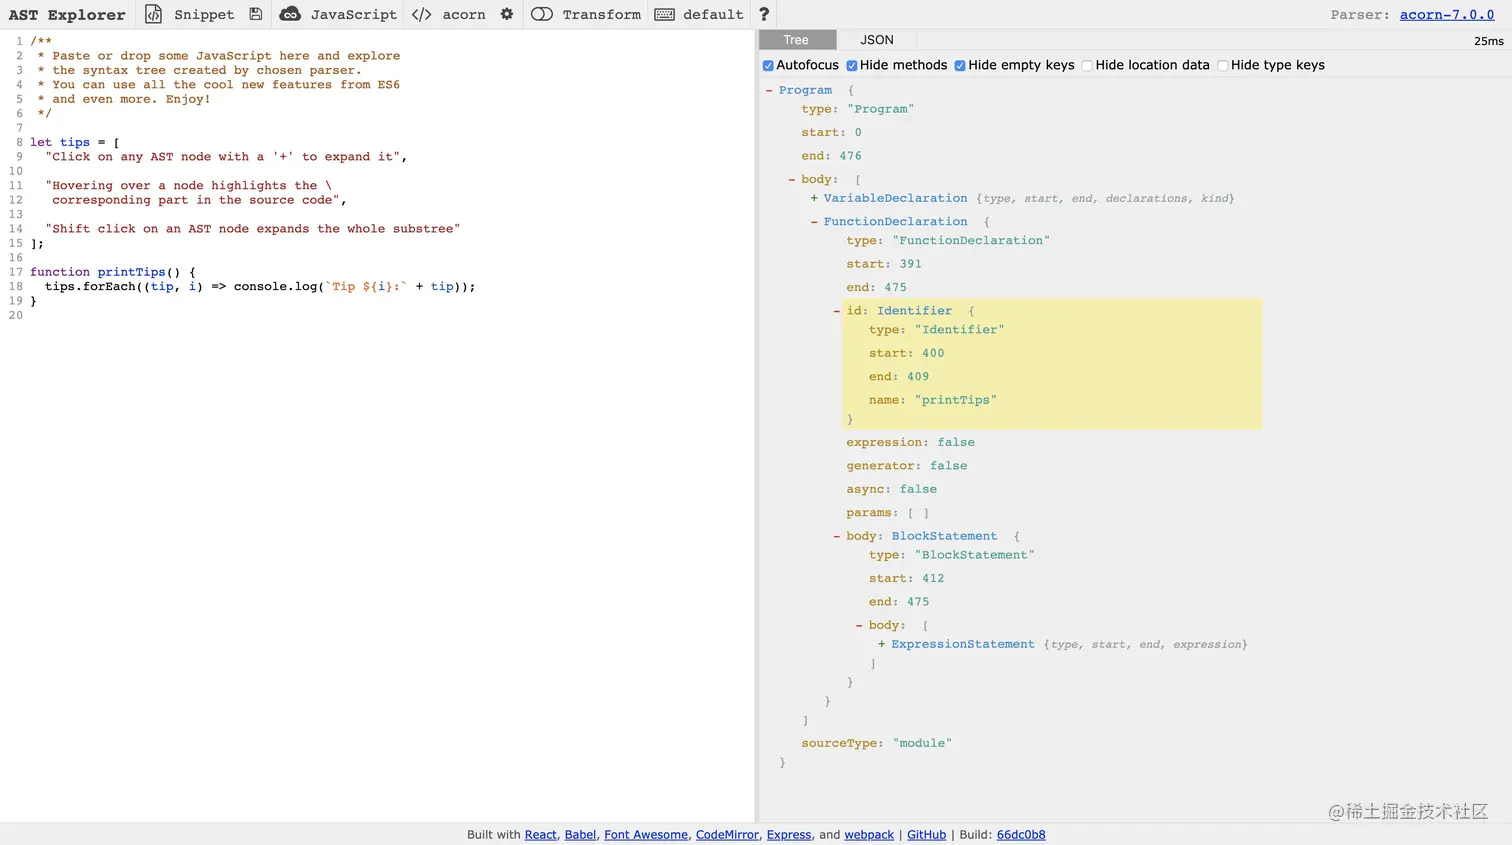Image resolution: width=1512 pixels, height=845 pixels.
Task: Collapse the FunctionDeclaration node
Action: [x=814, y=221]
